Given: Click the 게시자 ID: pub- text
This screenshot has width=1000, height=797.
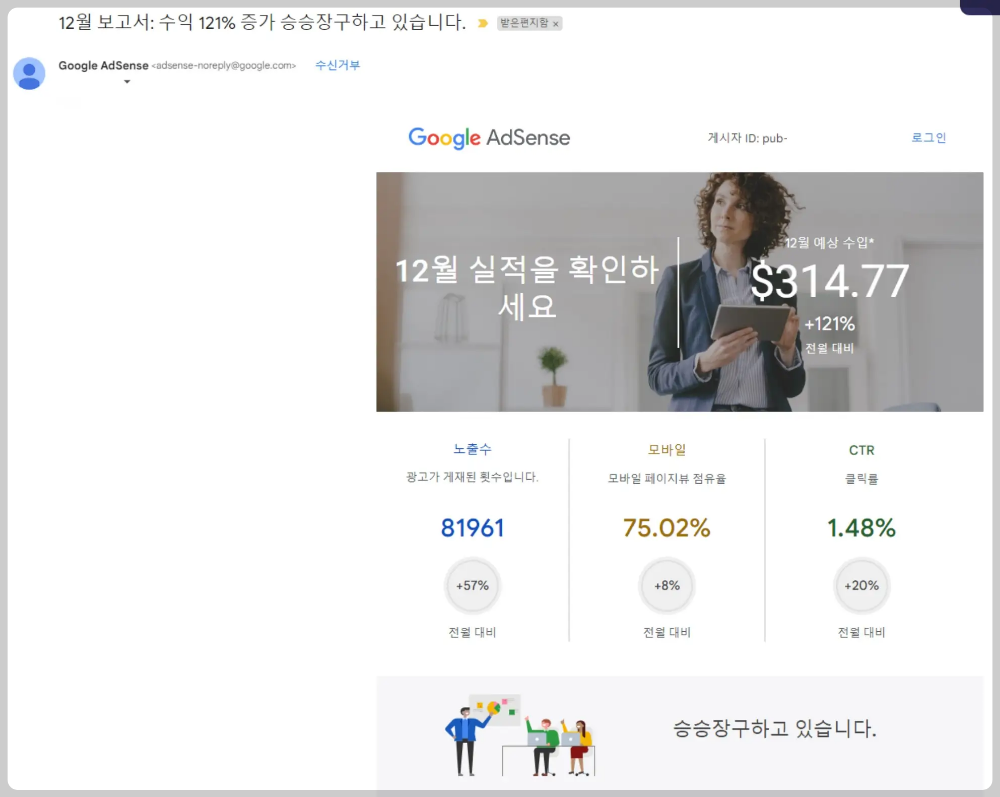Looking at the screenshot, I should tap(747, 138).
